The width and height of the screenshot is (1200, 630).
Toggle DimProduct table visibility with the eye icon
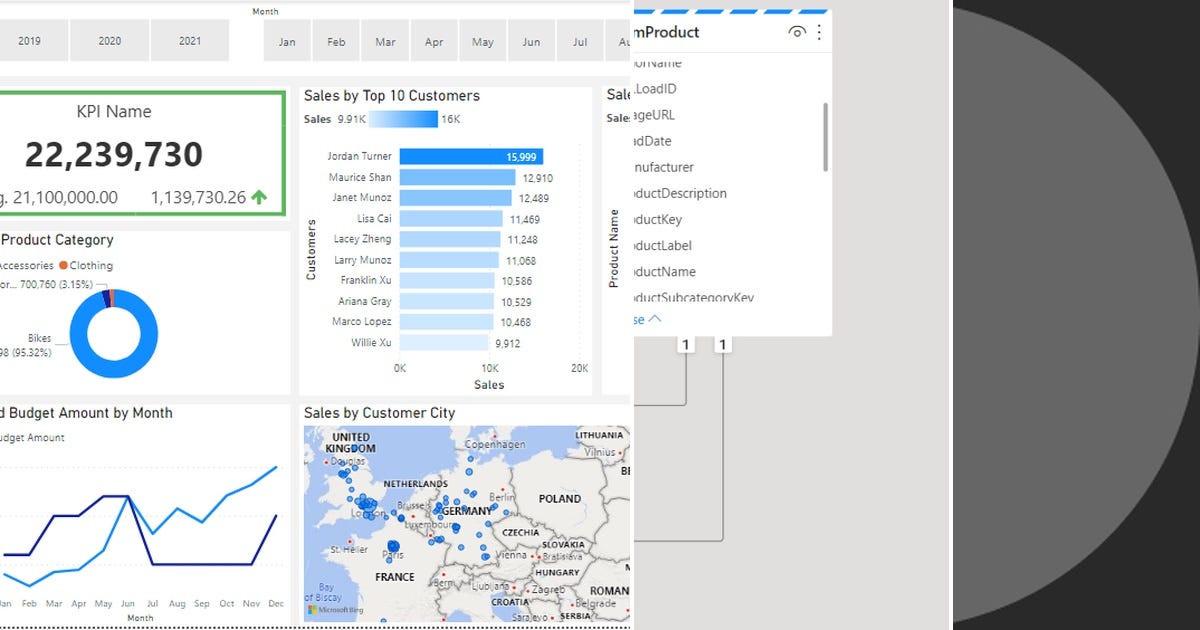coord(797,31)
